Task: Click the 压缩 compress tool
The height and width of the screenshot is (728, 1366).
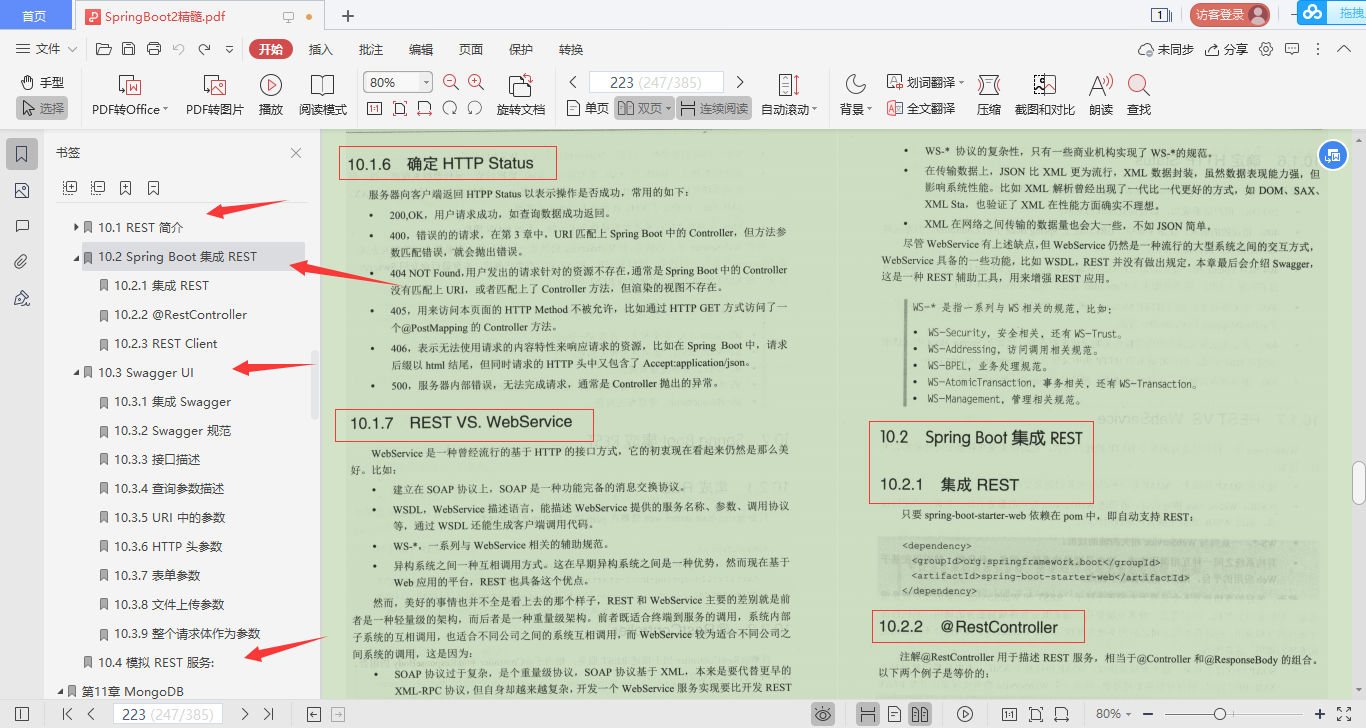Action: tap(989, 95)
